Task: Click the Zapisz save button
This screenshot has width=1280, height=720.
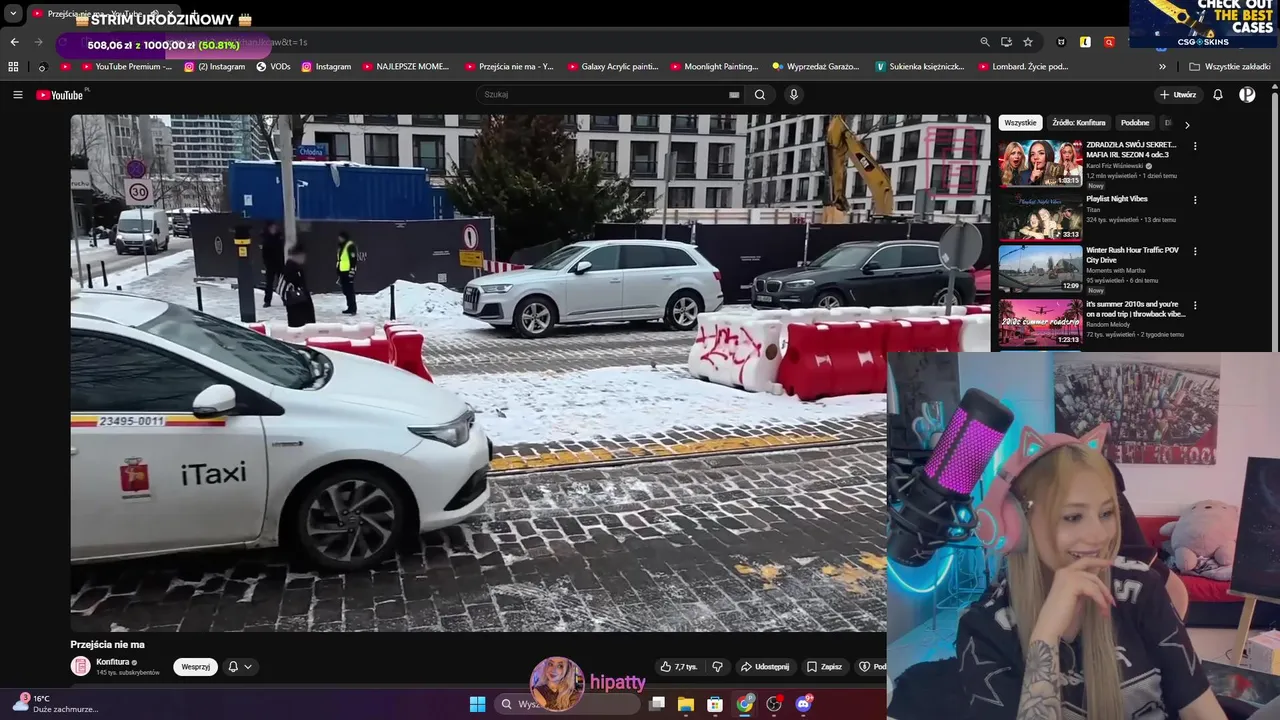Action: click(824, 667)
